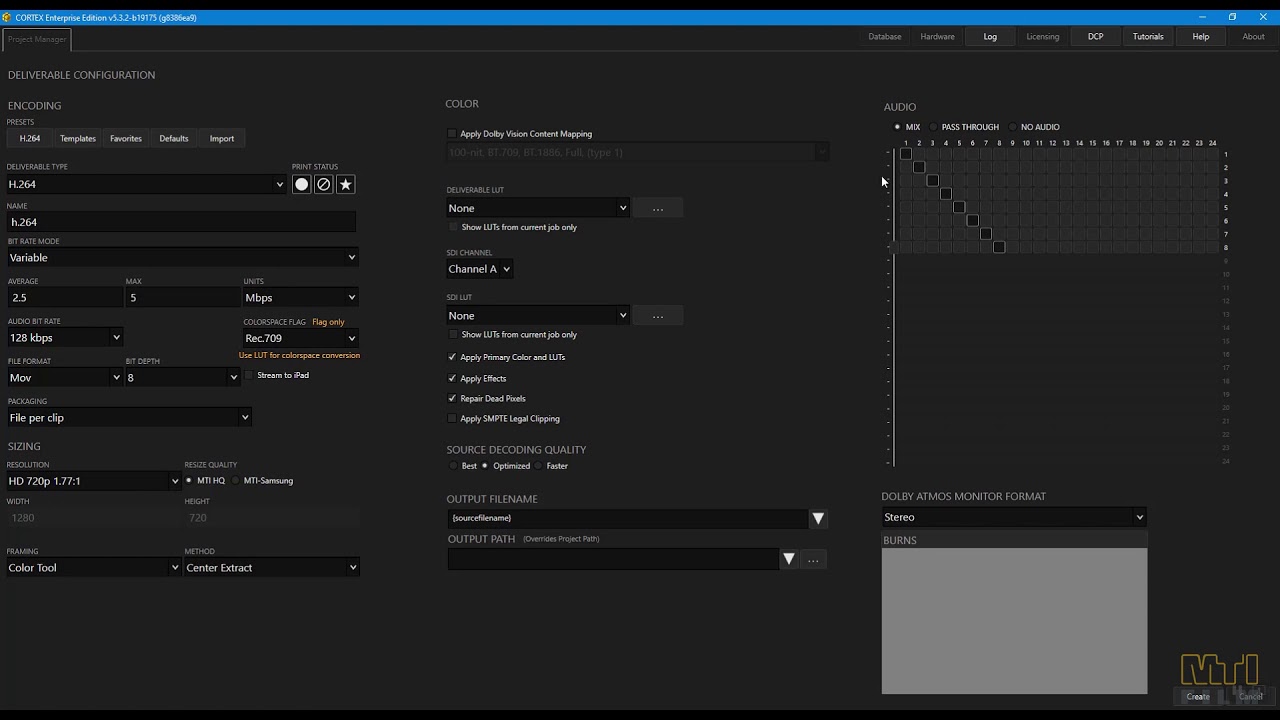Viewport: 1280px width, 720px height.
Task: Select the PASS THROUGH audio mode
Action: pos(934,127)
